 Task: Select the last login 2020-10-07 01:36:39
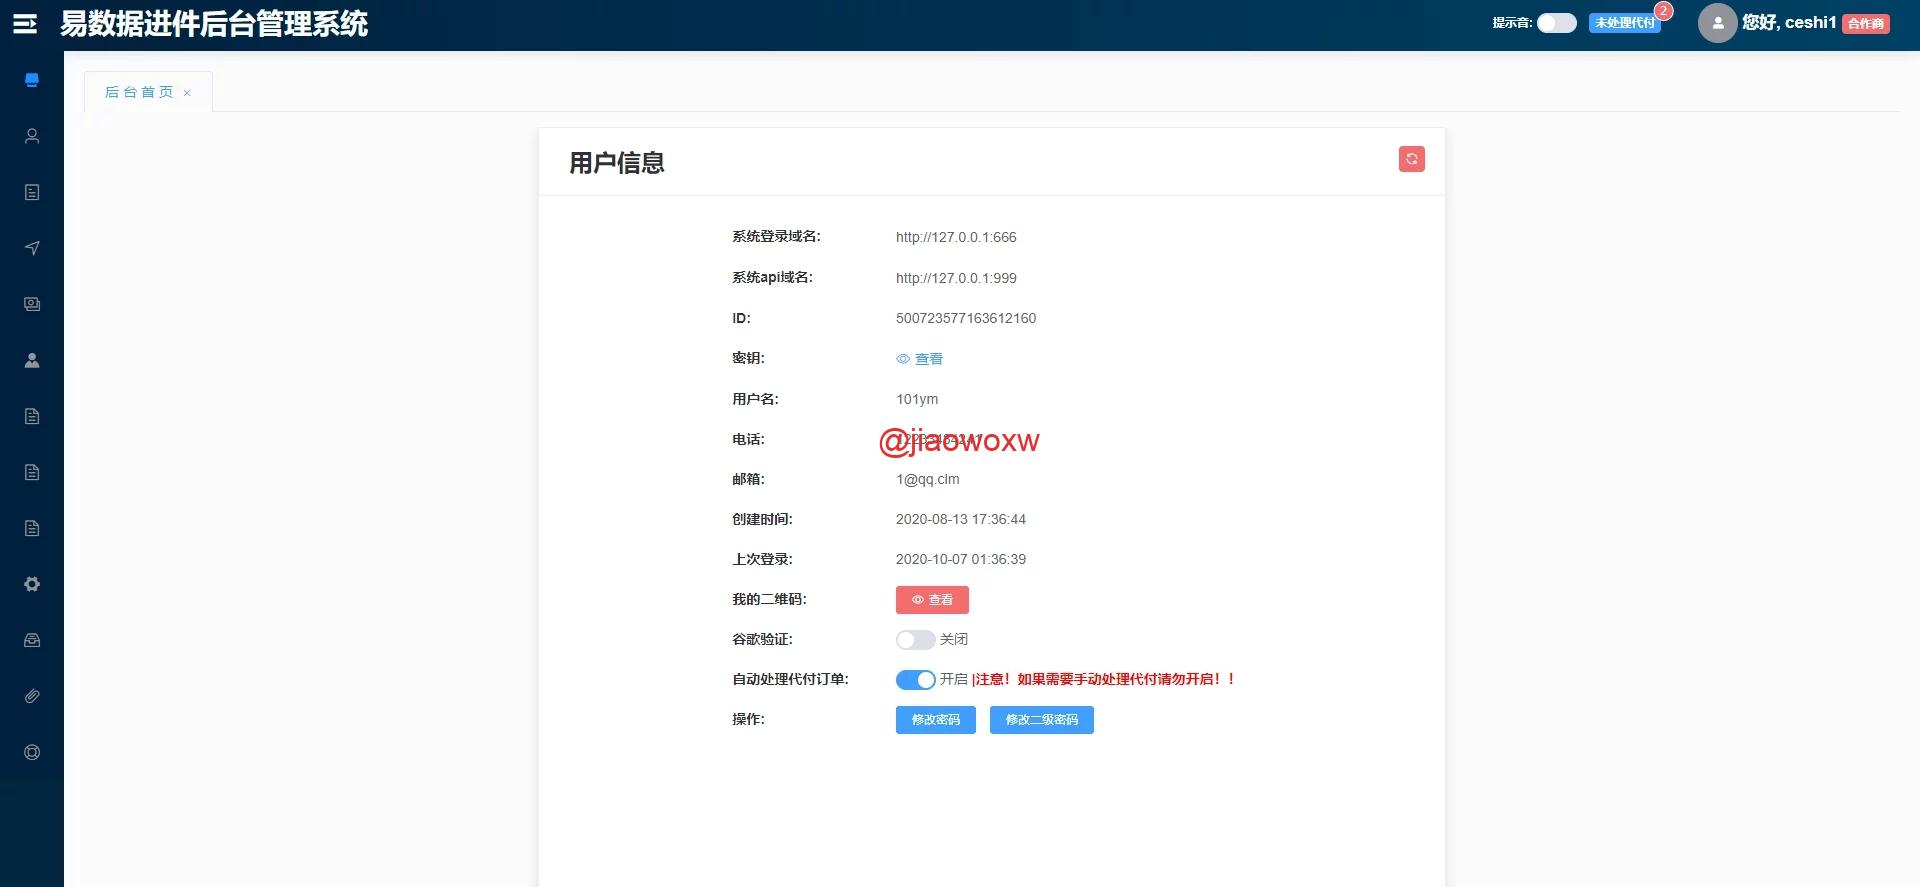(x=961, y=560)
